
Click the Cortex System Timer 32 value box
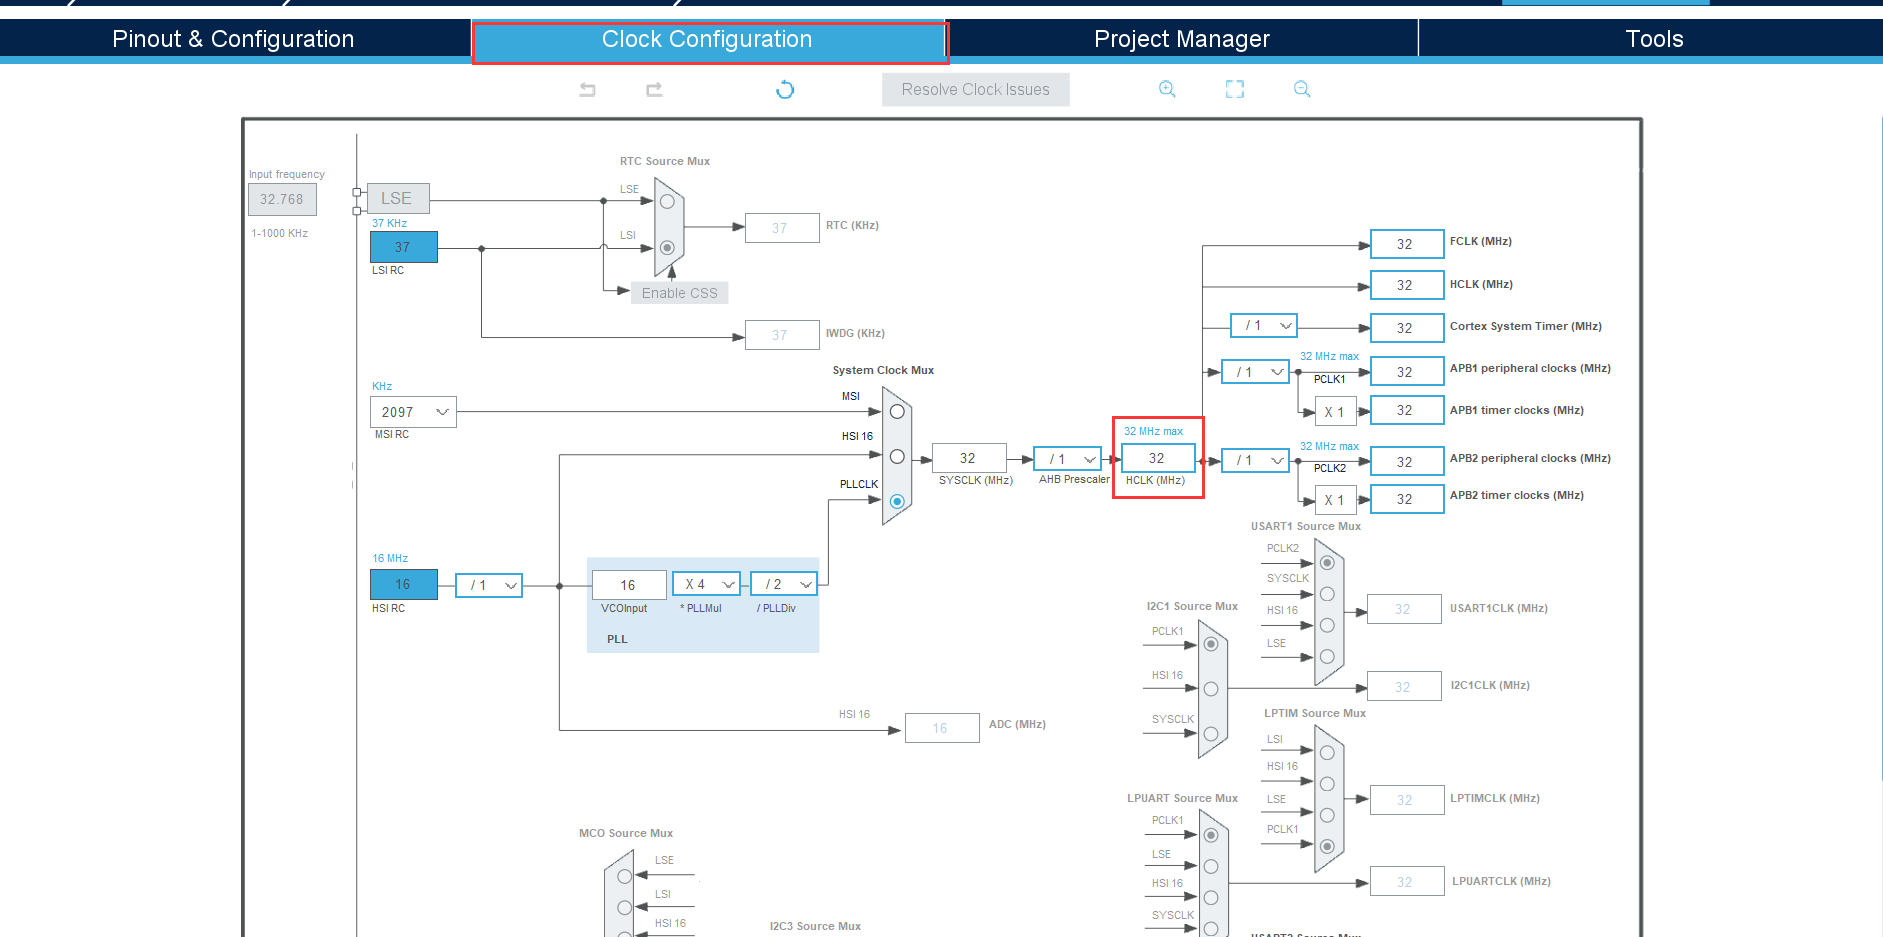coord(1407,328)
